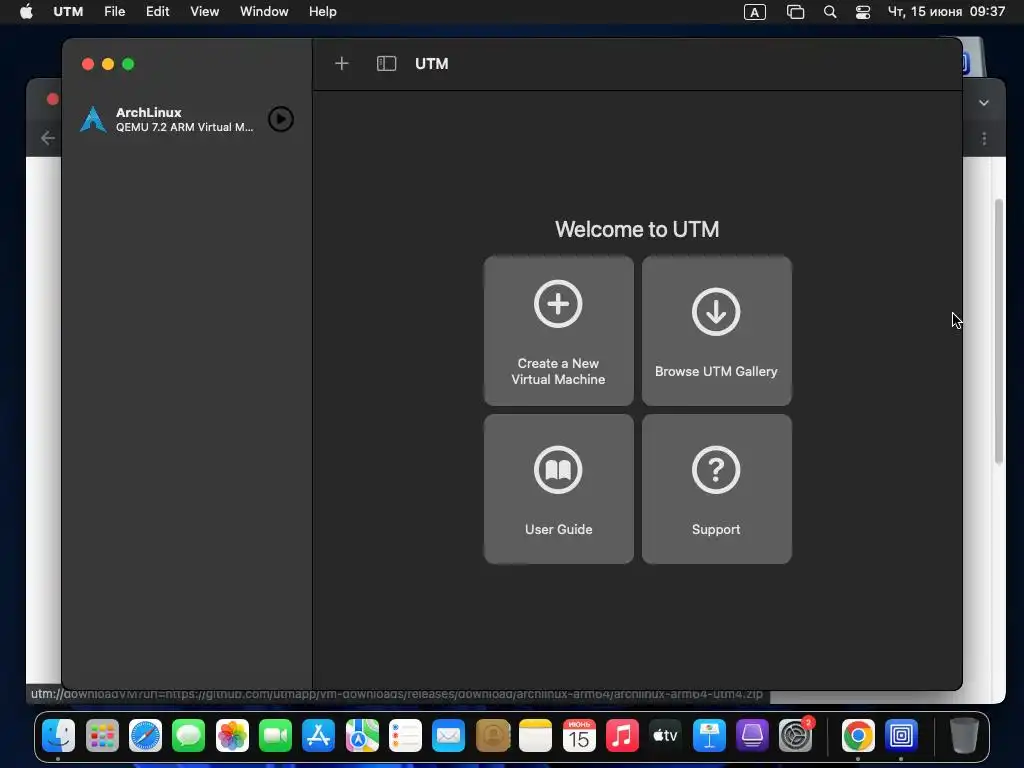Open the User Guide
Screen dimensions: 1024x768
pyautogui.click(x=558, y=488)
